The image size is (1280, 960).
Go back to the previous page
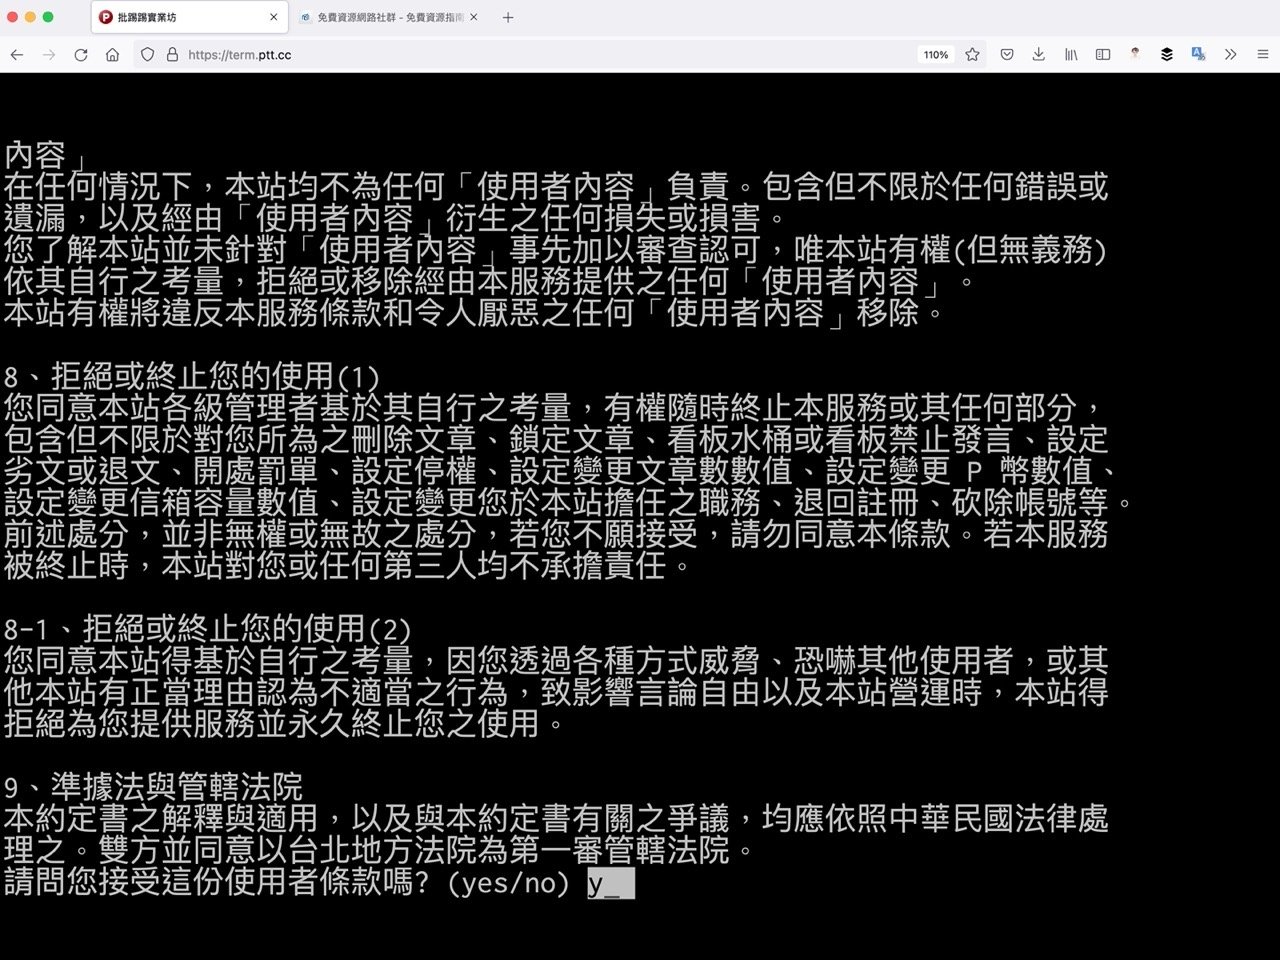coord(17,55)
